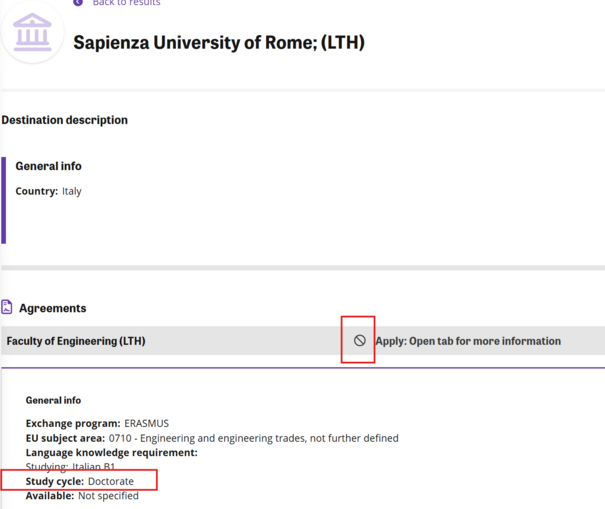Click the Study cycle: Doctorate field
Image resolution: width=605 pixels, height=509 pixels.
tap(79, 482)
